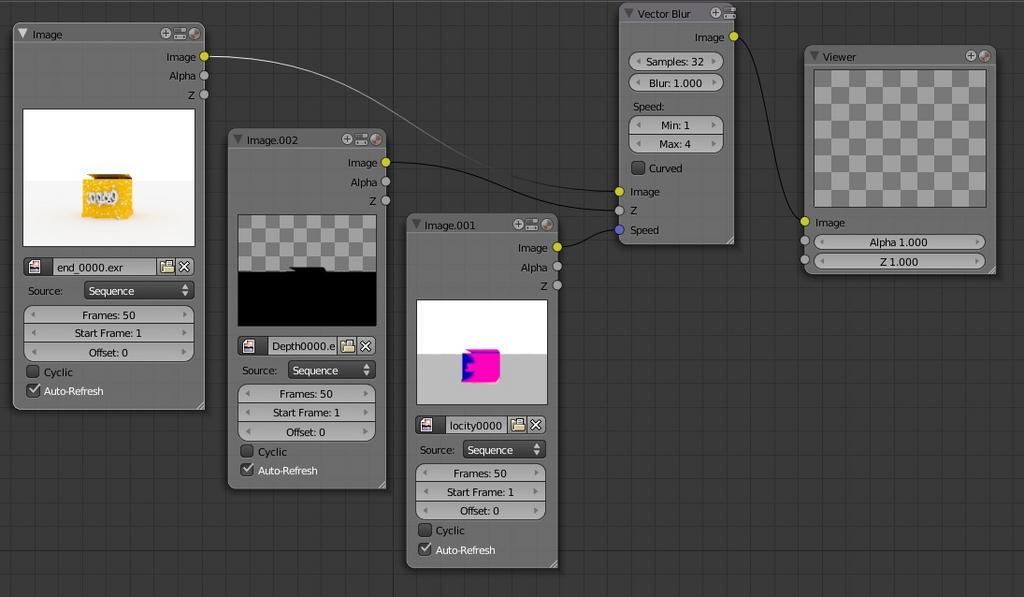Click image datablock icon beside end_0000.exr
Screen dimensions: 1024x597
point(35,266)
